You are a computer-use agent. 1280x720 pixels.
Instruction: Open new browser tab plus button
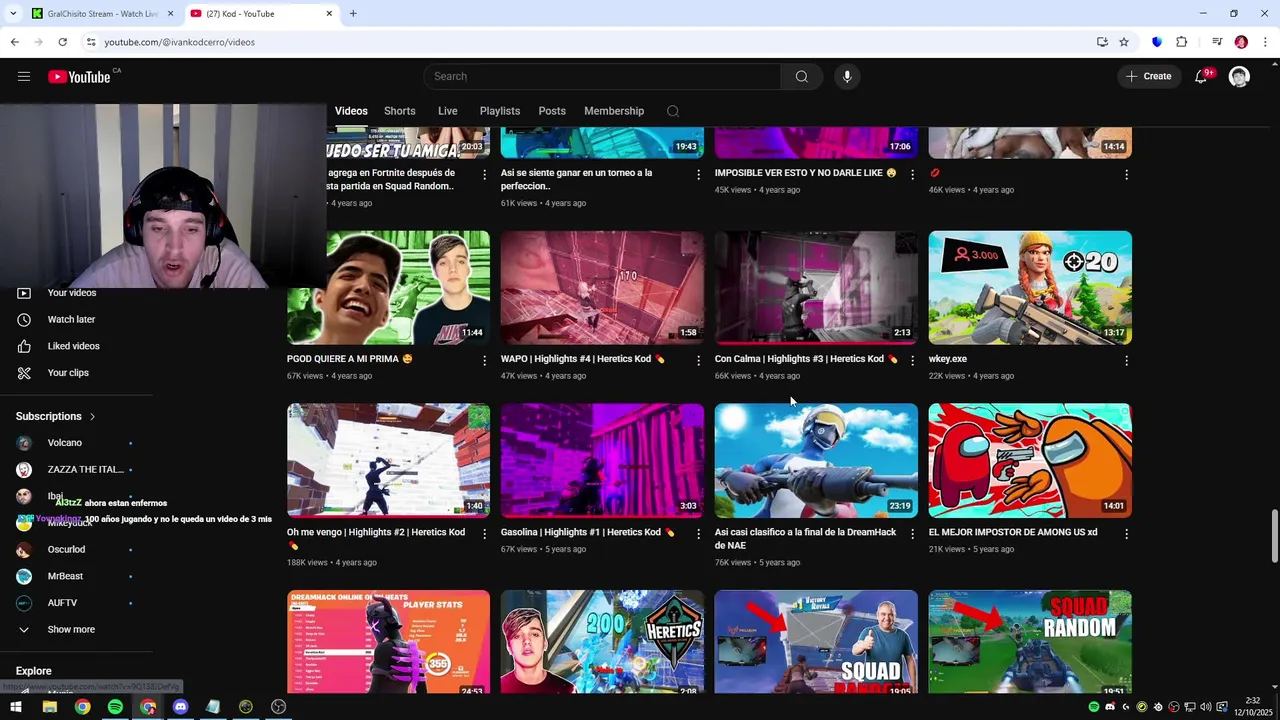(353, 14)
